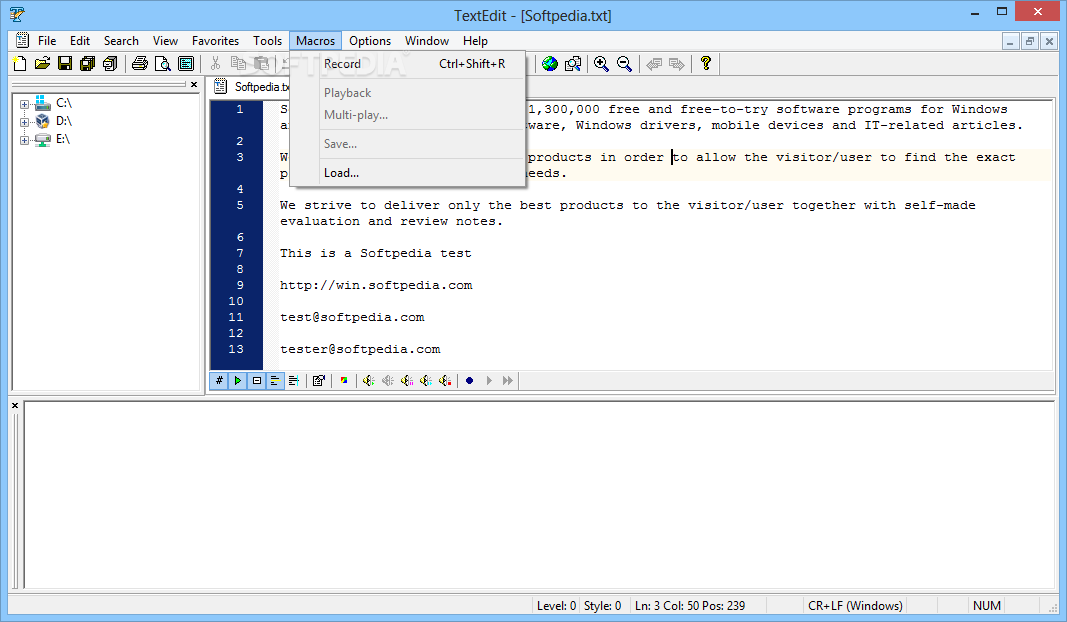Click the Save All stacked disks icon

tap(87, 64)
